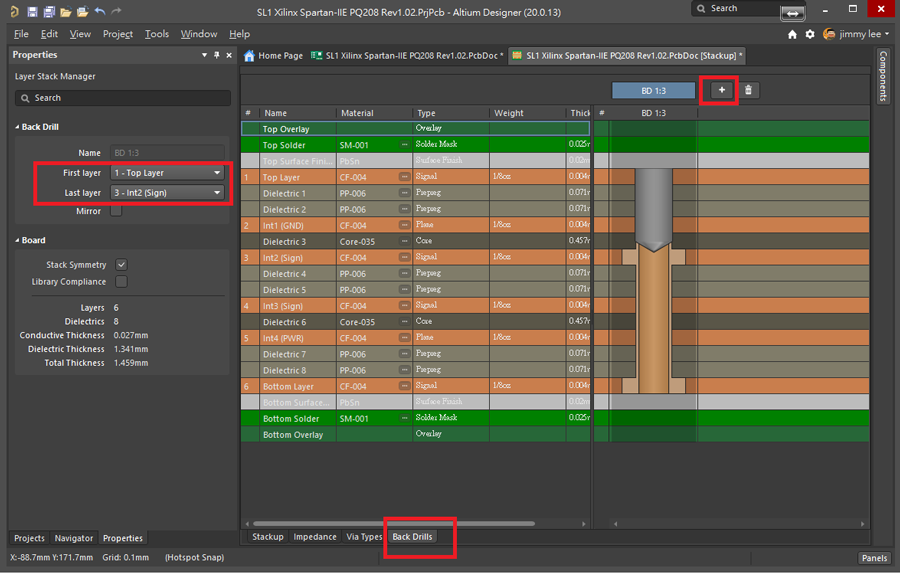Delete back drill with trash icon
The image size is (900, 573).
[x=749, y=90]
